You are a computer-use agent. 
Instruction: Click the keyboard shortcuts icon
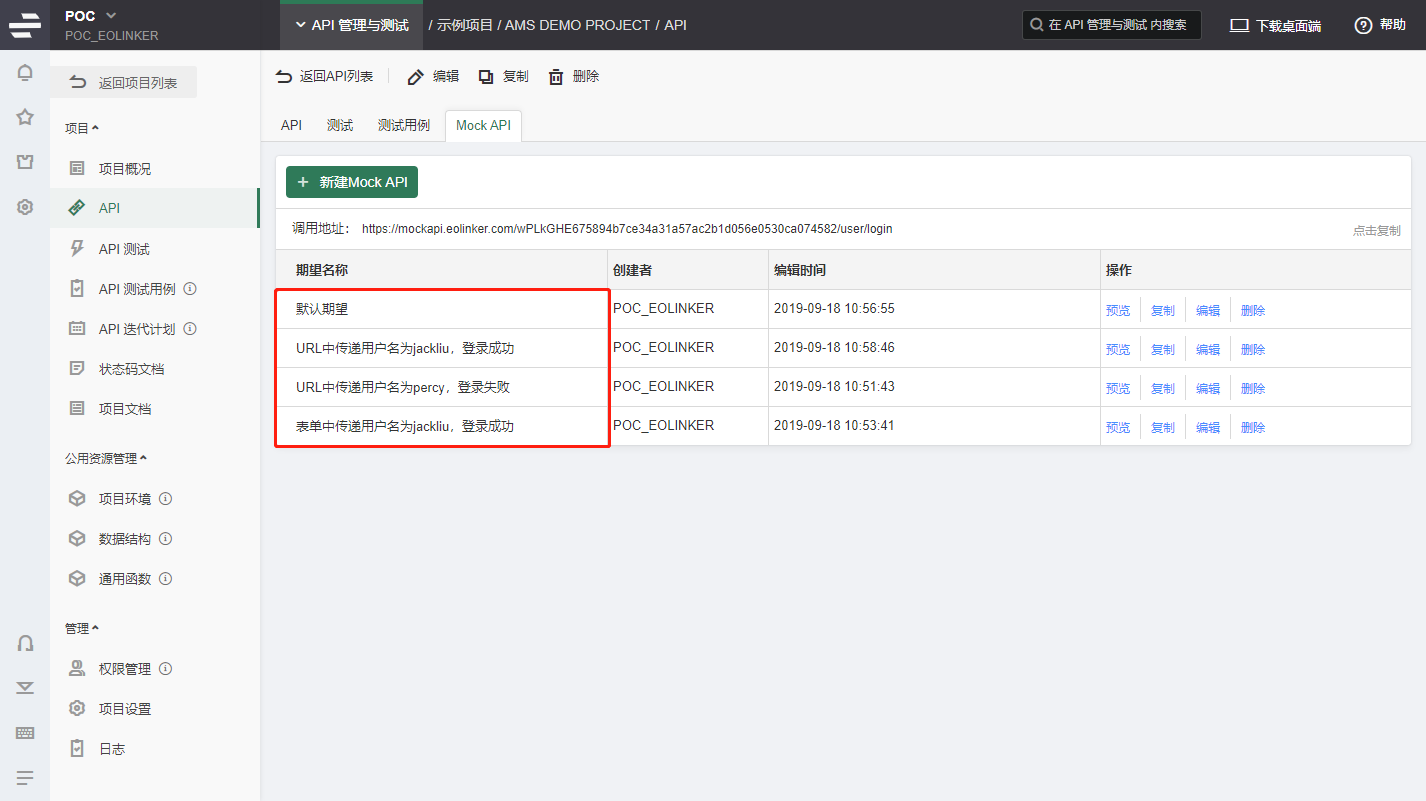pyautogui.click(x=25, y=733)
